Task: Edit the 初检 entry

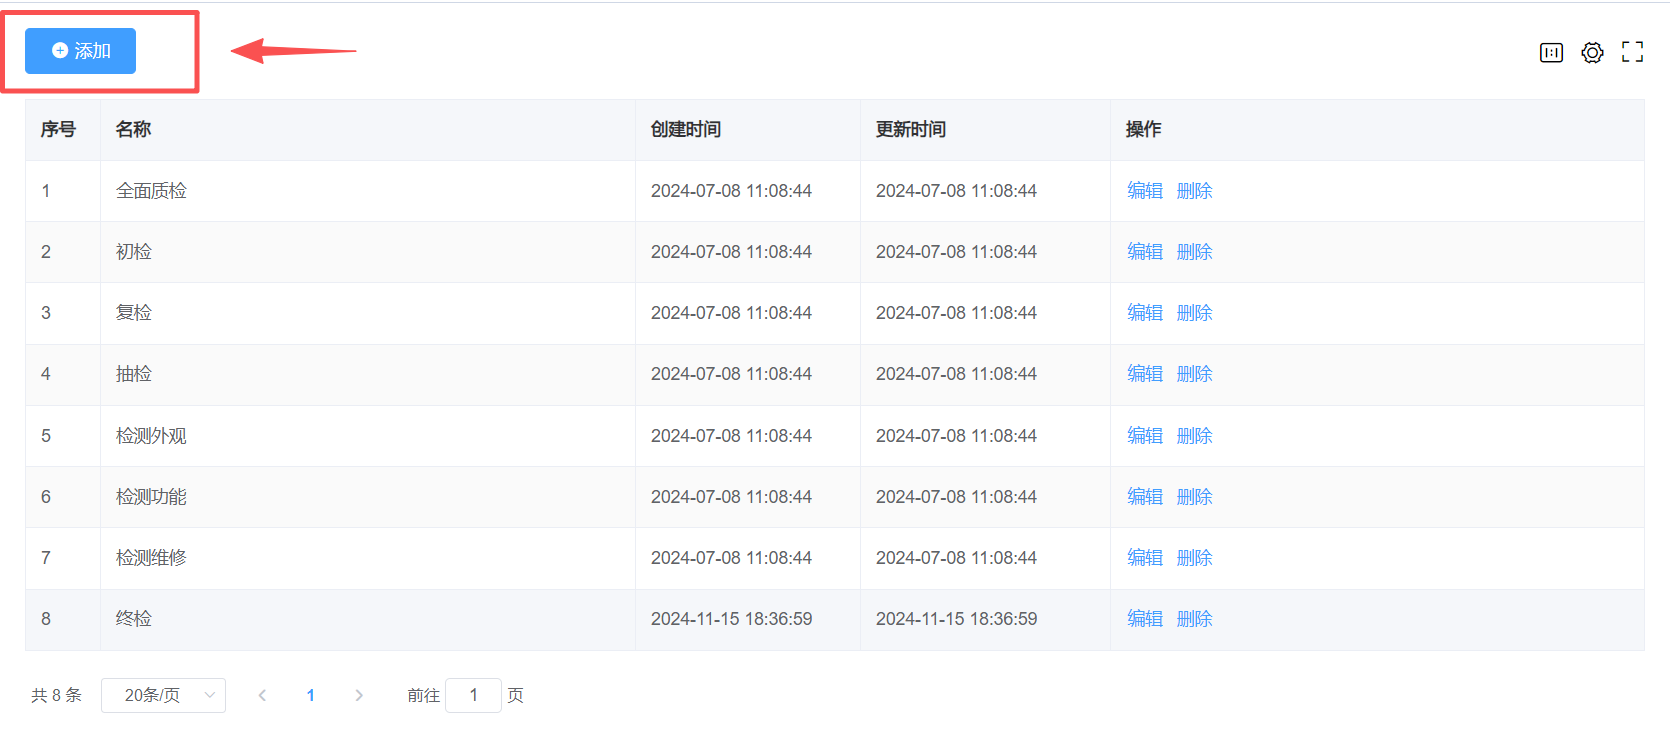Action: (1144, 252)
